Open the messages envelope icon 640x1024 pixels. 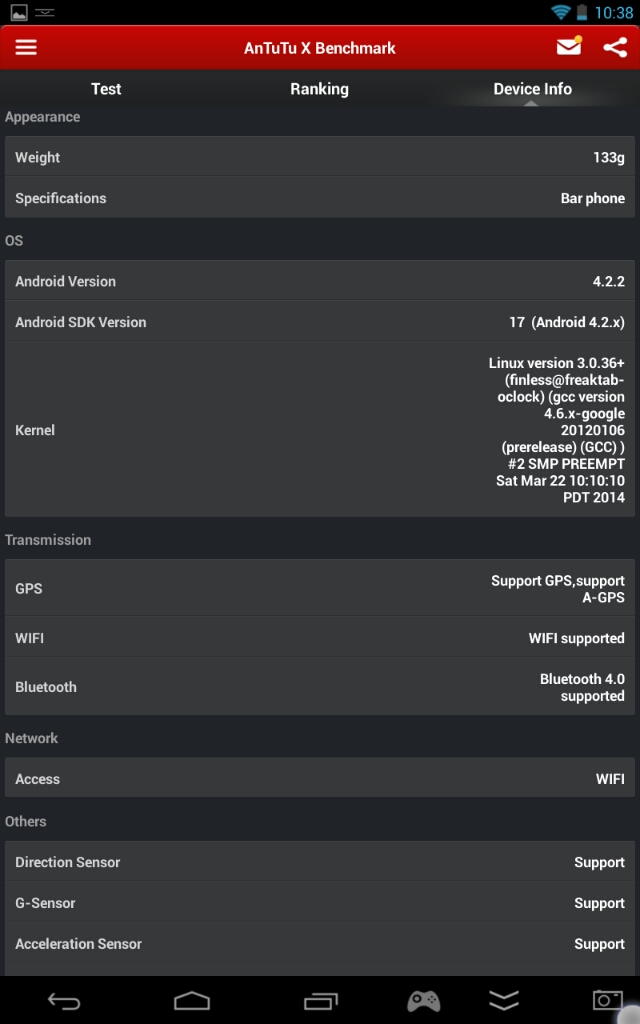[x=569, y=47]
